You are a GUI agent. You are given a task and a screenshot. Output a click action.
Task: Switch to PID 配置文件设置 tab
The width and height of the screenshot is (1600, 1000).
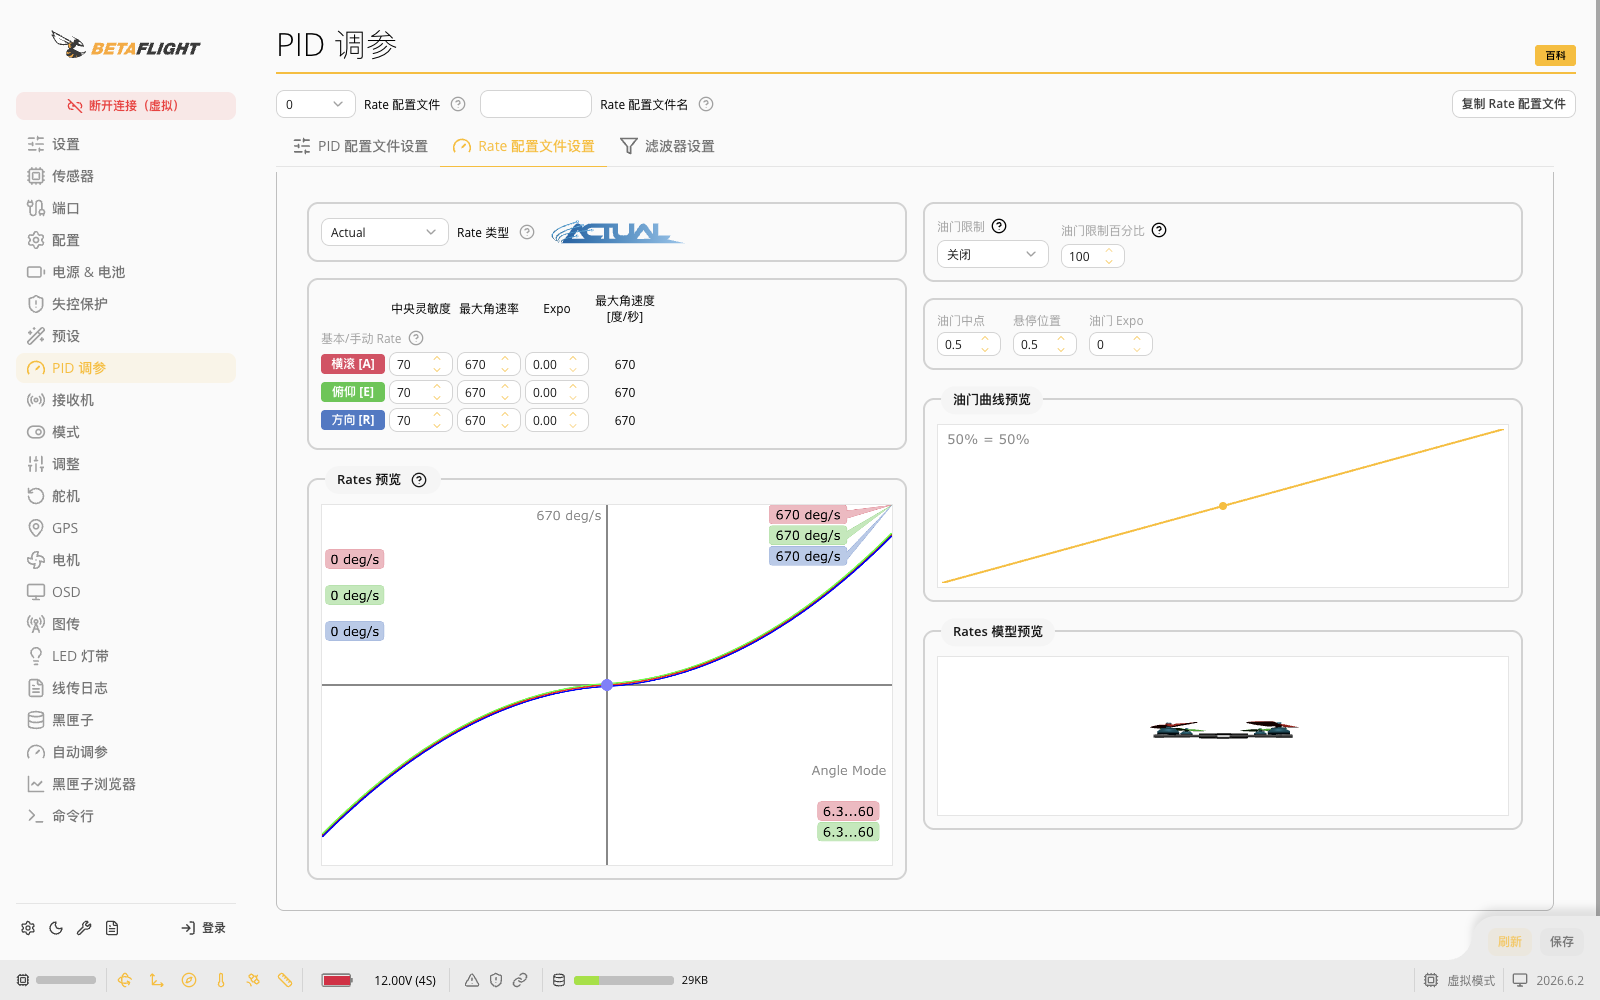(x=360, y=146)
